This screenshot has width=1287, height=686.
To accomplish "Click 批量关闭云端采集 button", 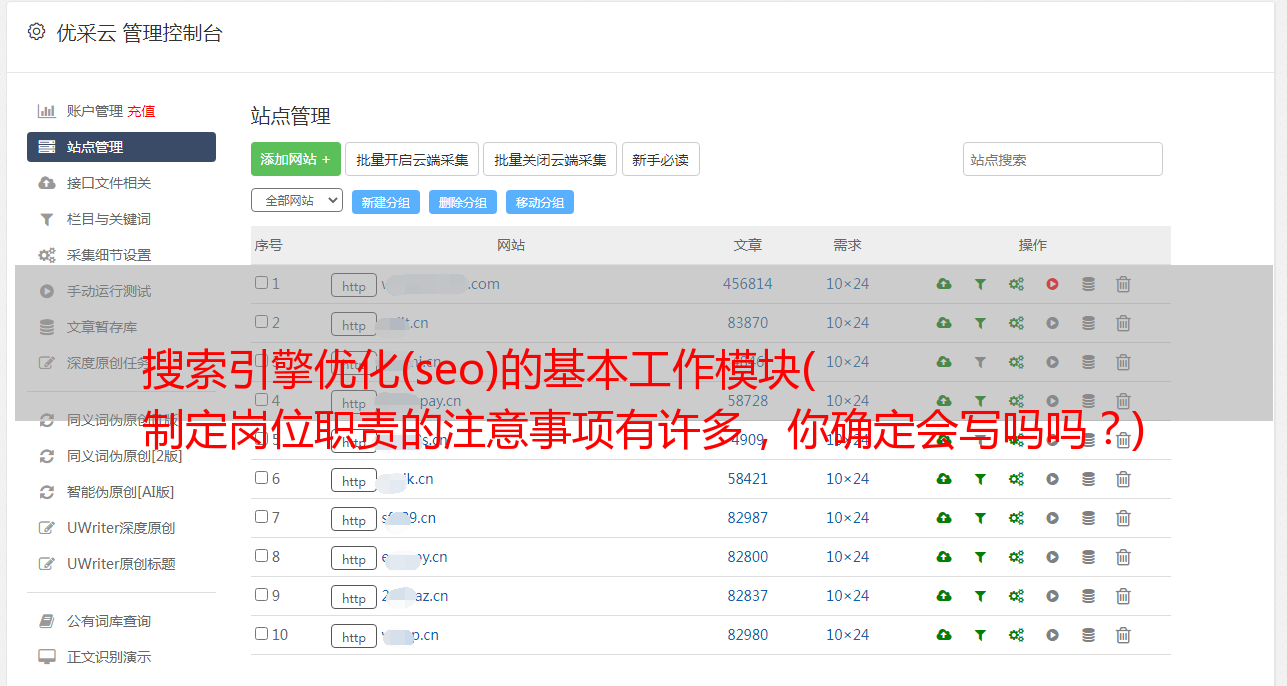I will coord(550,159).
